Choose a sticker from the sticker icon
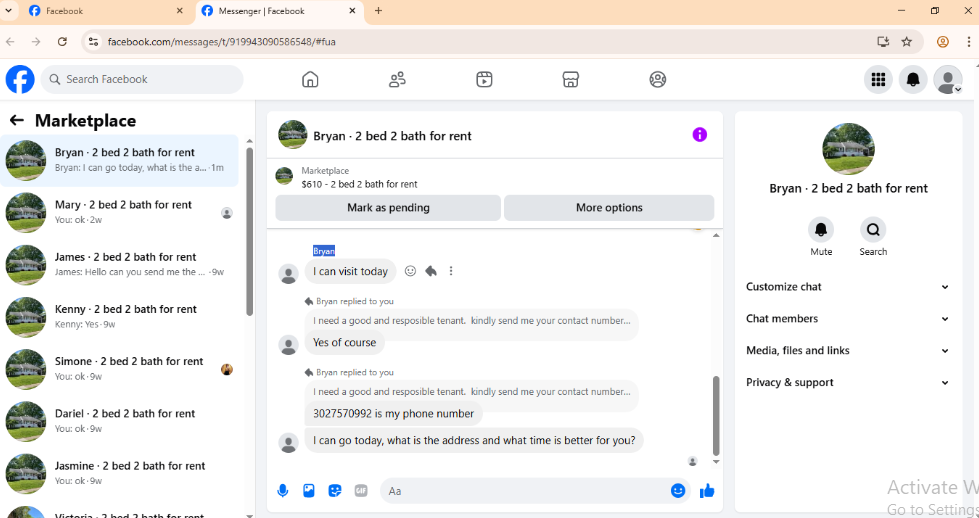 (x=335, y=491)
